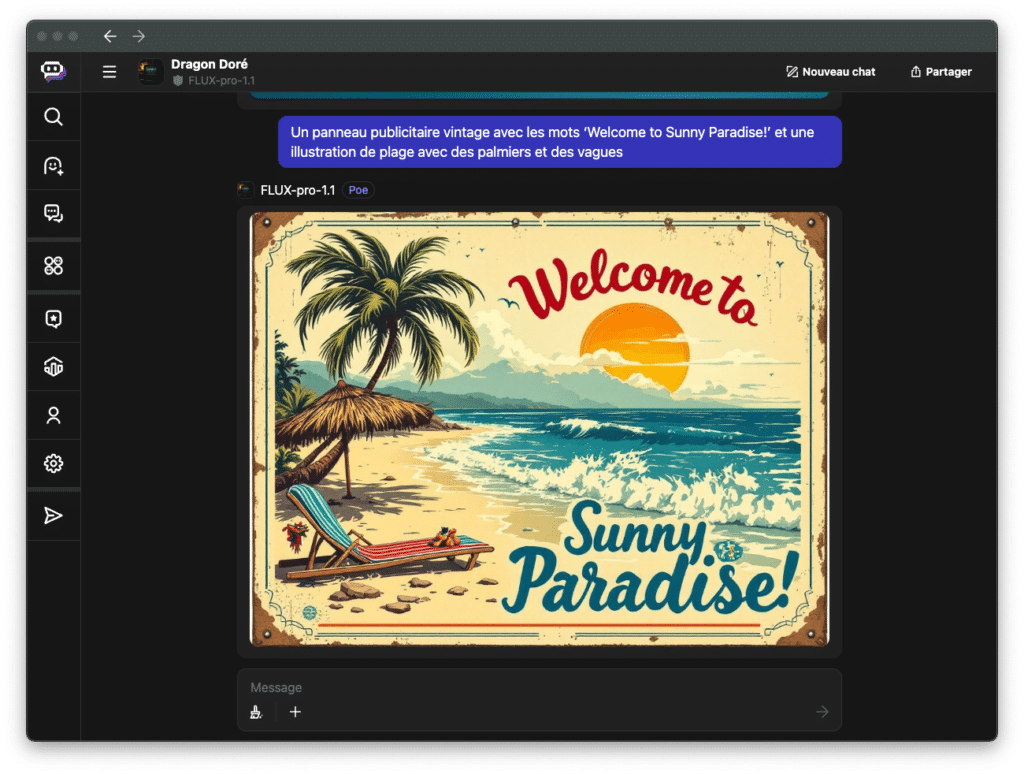Screen dimensions: 1024x774
Task: Click the FLUX-pro-1.1 small avatar above image
Action: [246, 190]
